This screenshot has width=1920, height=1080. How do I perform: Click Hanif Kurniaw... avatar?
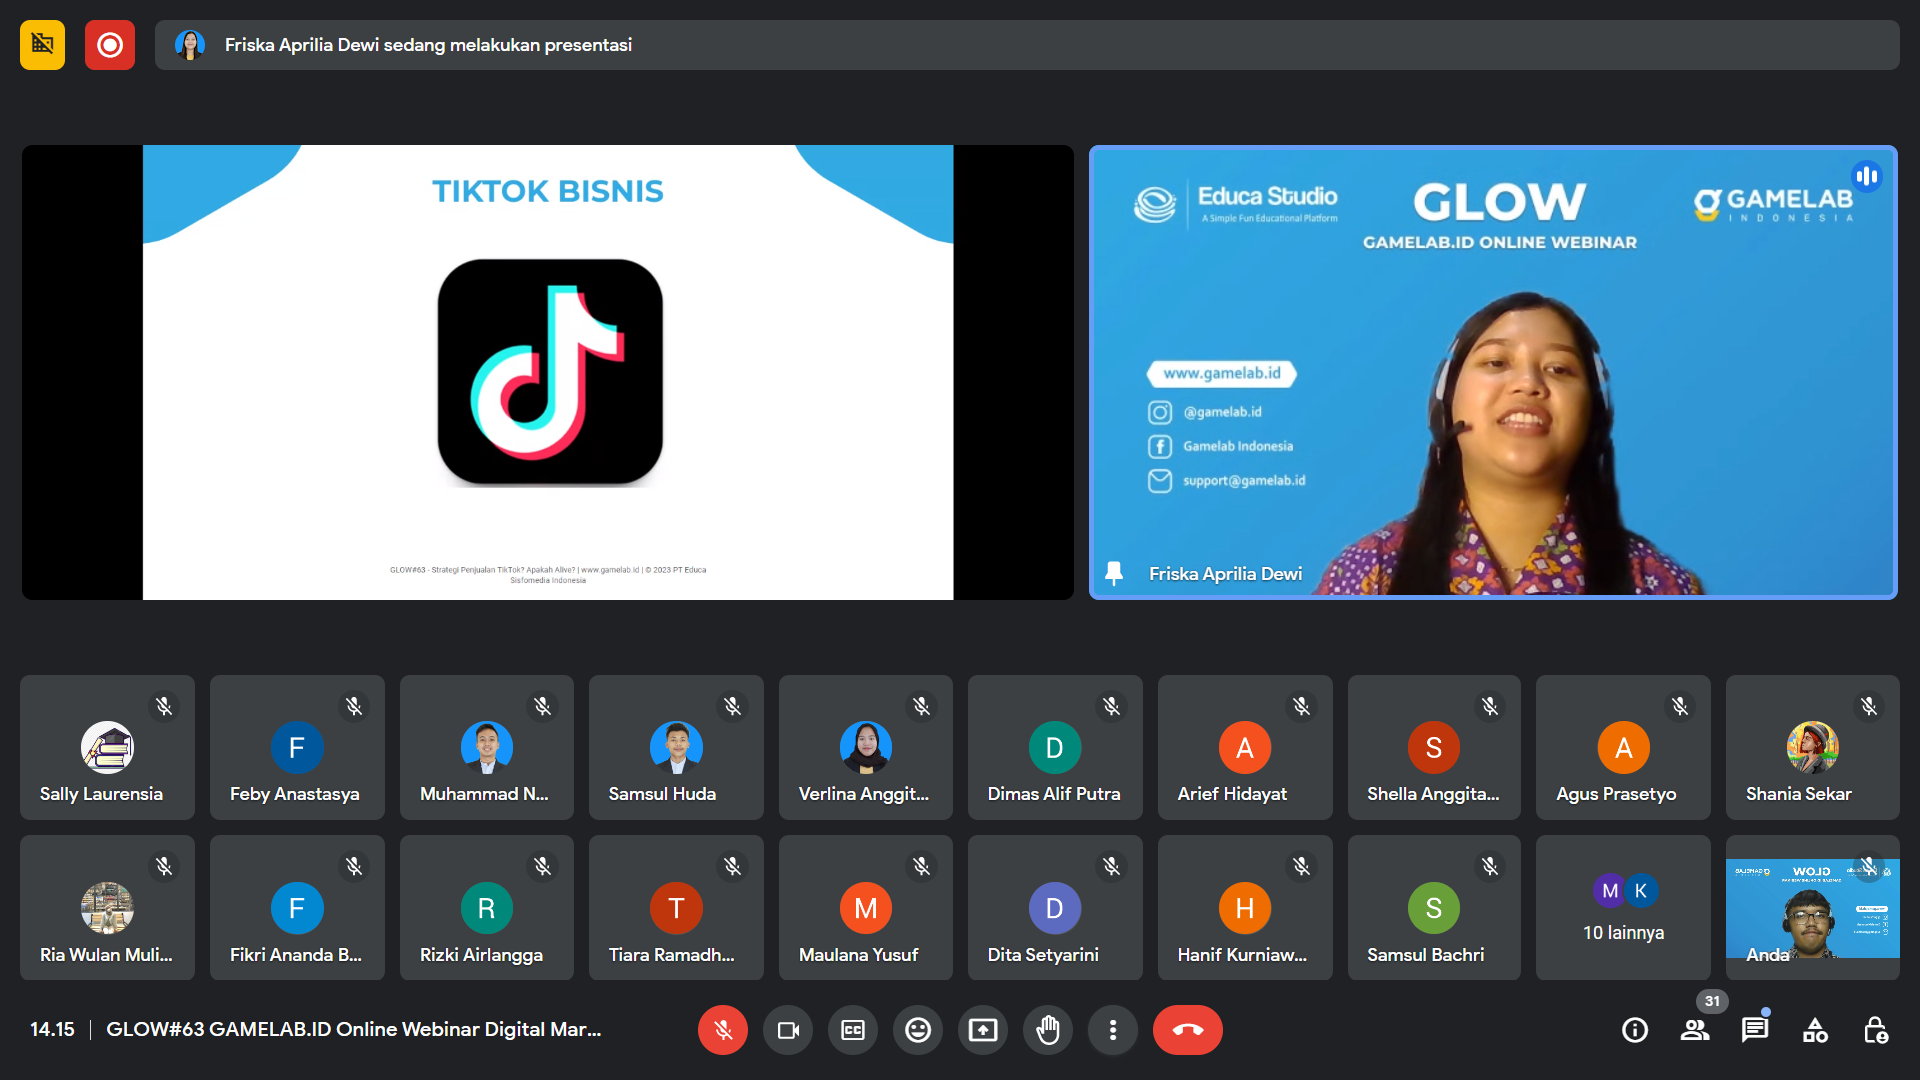click(1245, 908)
